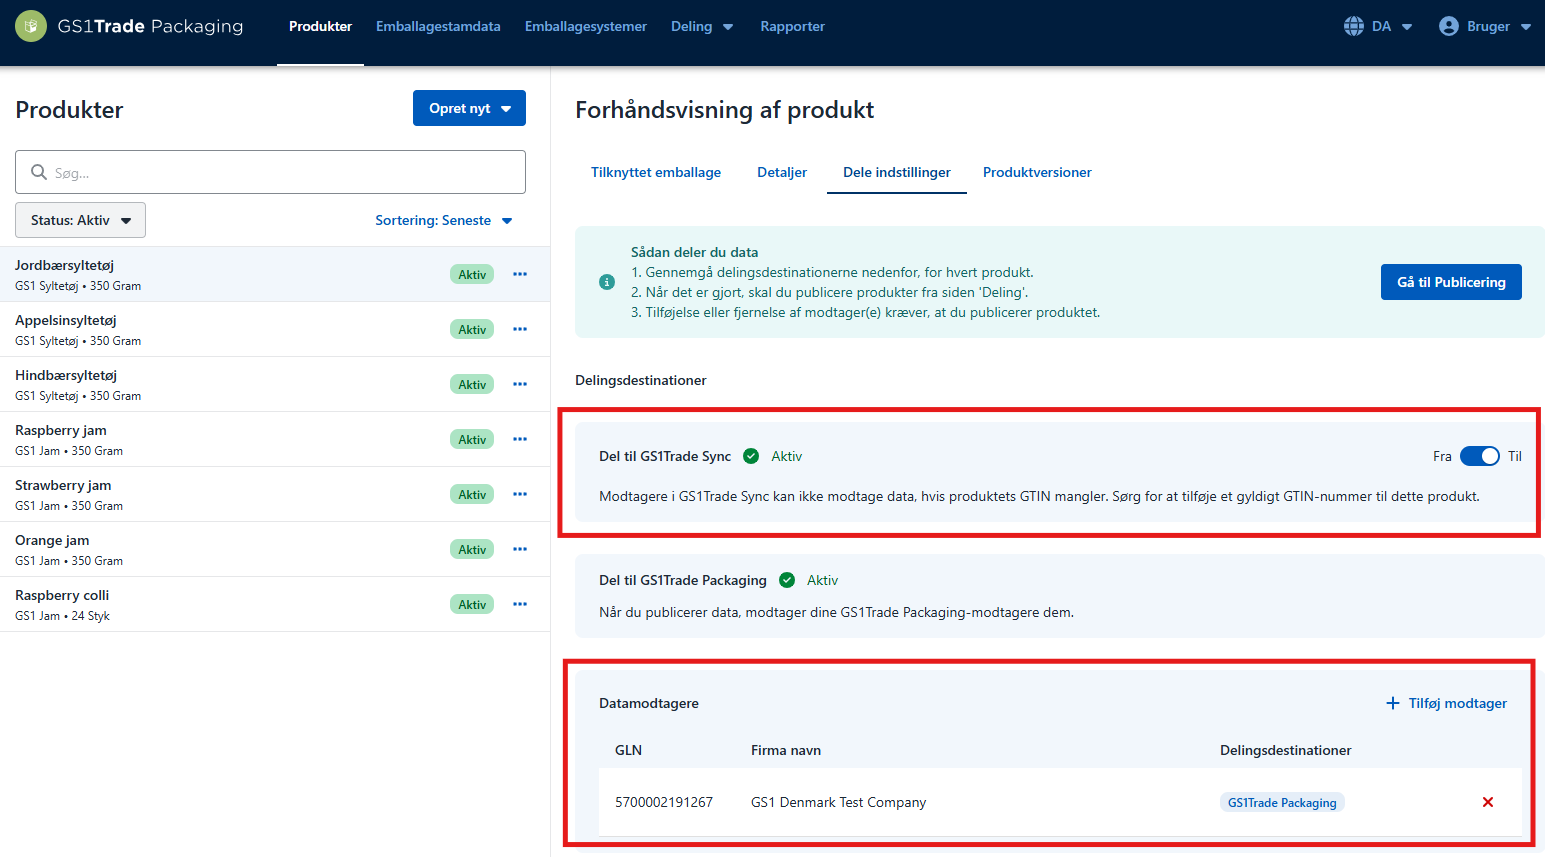Open the Emballagestamdata menu
Viewport: 1545px width, 857px height.
(x=438, y=26)
